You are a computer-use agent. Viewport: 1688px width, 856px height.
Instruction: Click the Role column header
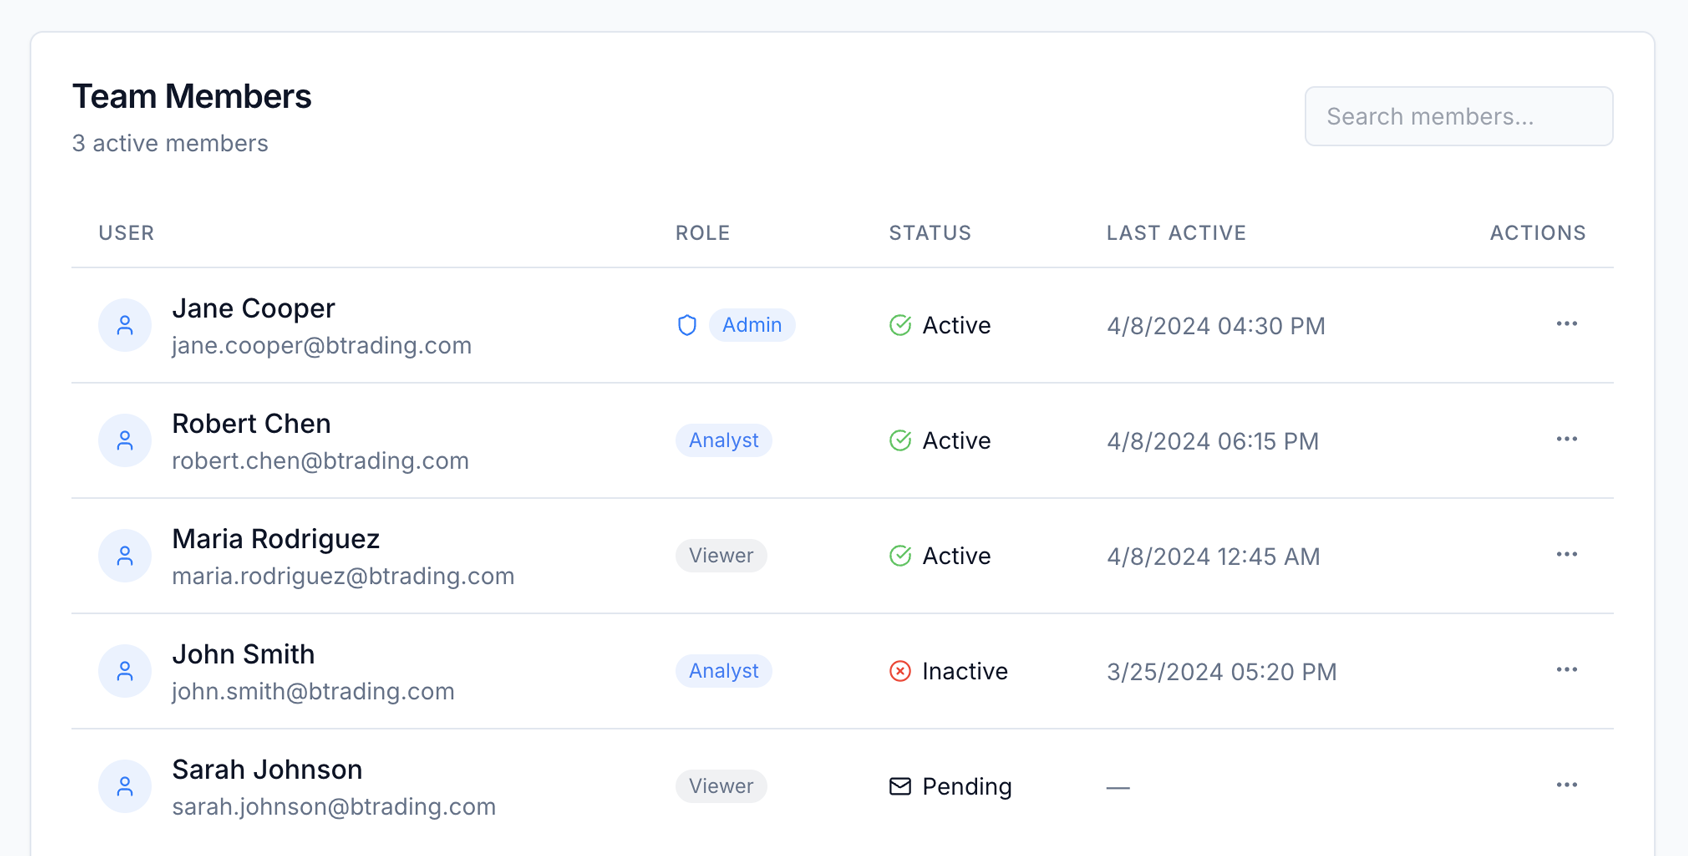coord(702,233)
